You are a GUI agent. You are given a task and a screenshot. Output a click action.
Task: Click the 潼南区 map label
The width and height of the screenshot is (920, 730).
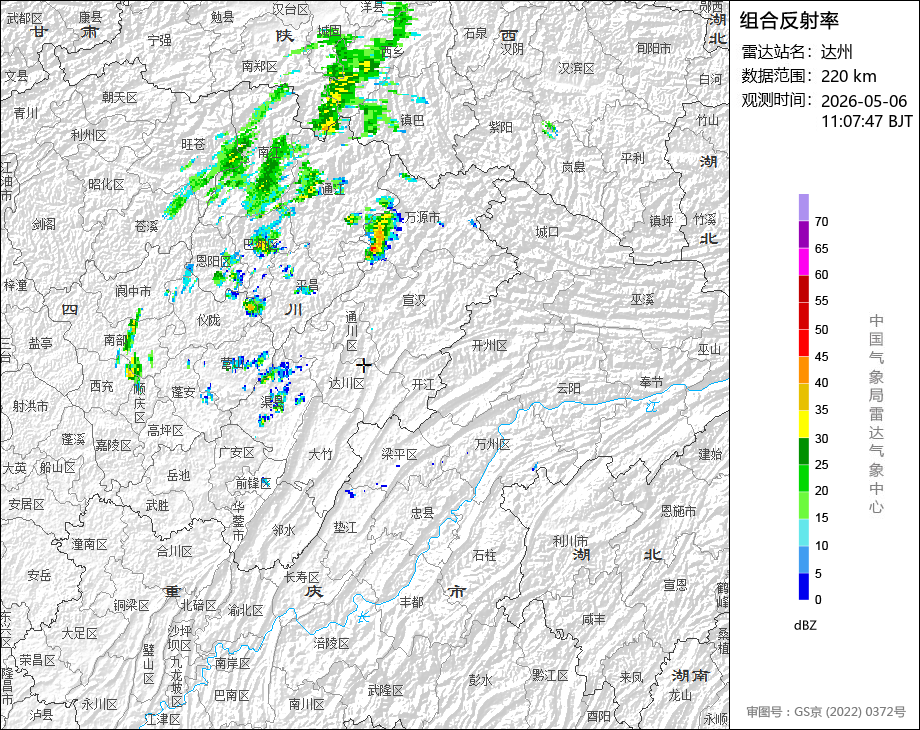[x=89, y=544]
